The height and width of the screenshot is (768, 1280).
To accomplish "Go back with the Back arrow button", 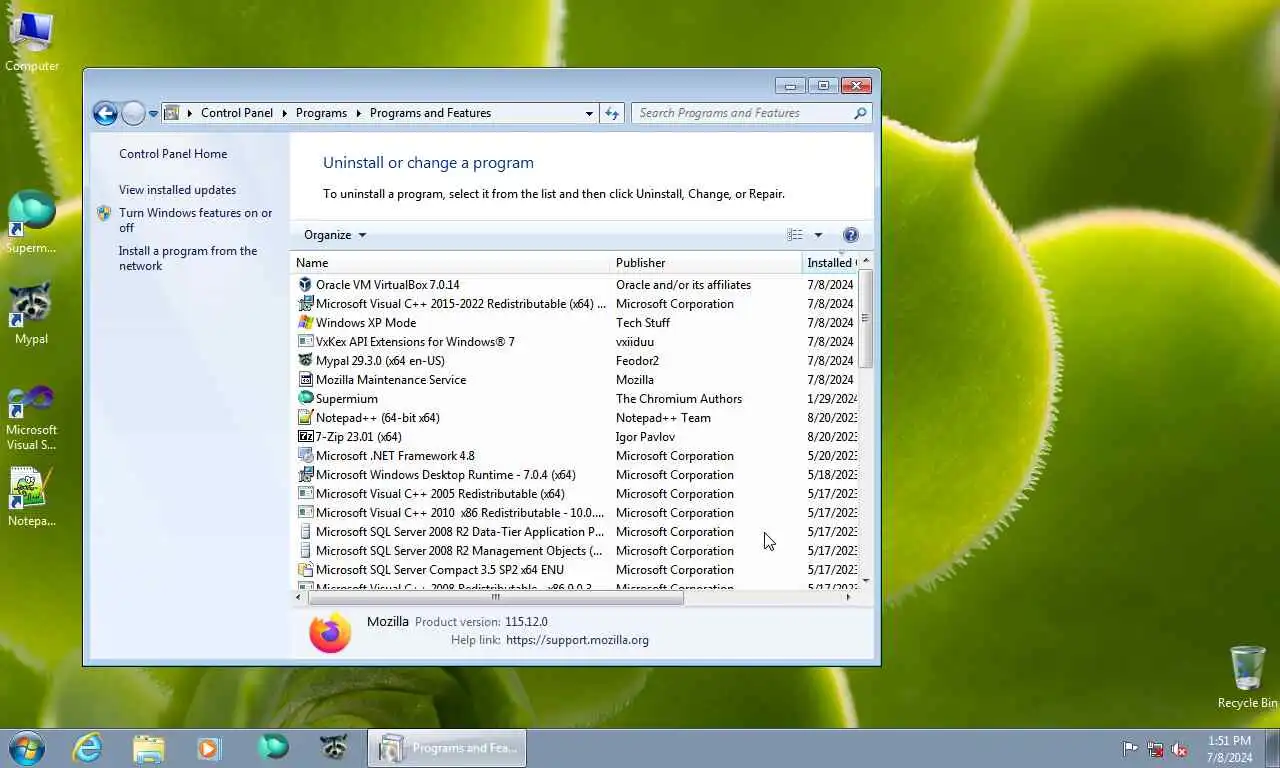I will pos(105,113).
